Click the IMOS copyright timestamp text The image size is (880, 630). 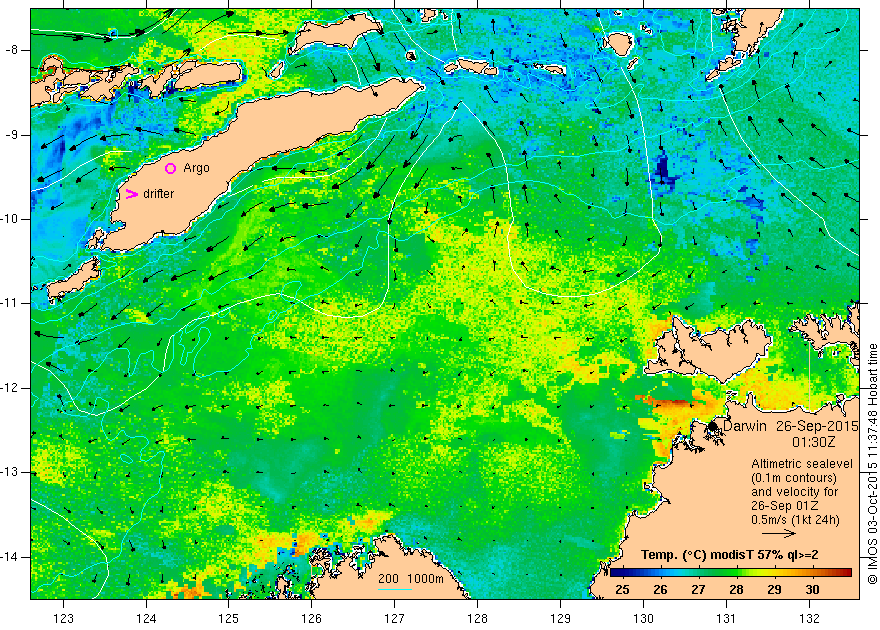point(872,465)
